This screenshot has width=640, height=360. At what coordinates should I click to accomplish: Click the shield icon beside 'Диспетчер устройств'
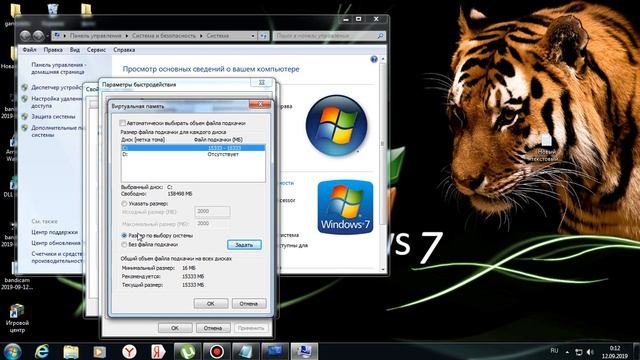pyautogui.click(x=24, y=87)
